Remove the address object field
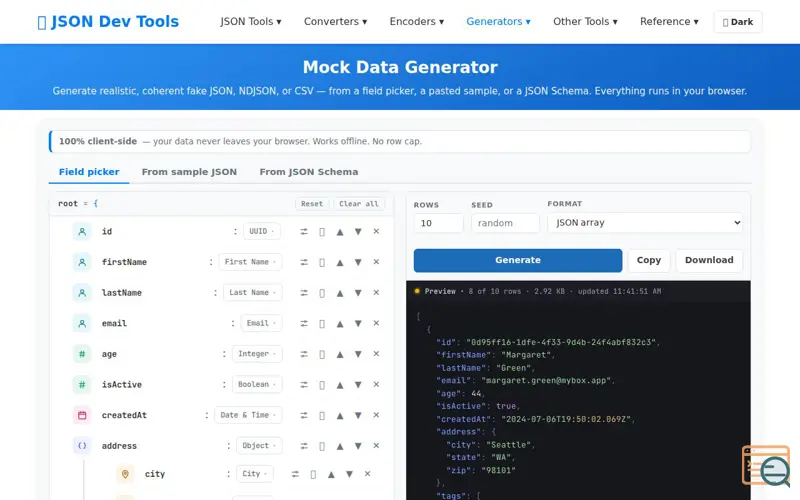Screen dimensions: 800x500 (376, 446)
